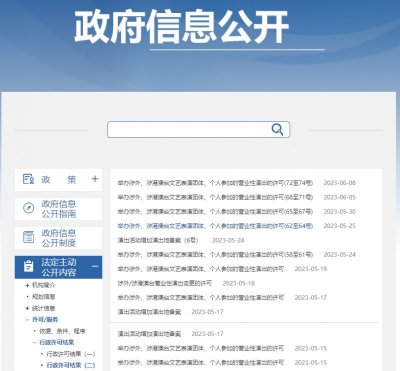The height and width of the screenshot is (371, 400).
Task: Click the 政策 document icon
Action: pos(28,179)
